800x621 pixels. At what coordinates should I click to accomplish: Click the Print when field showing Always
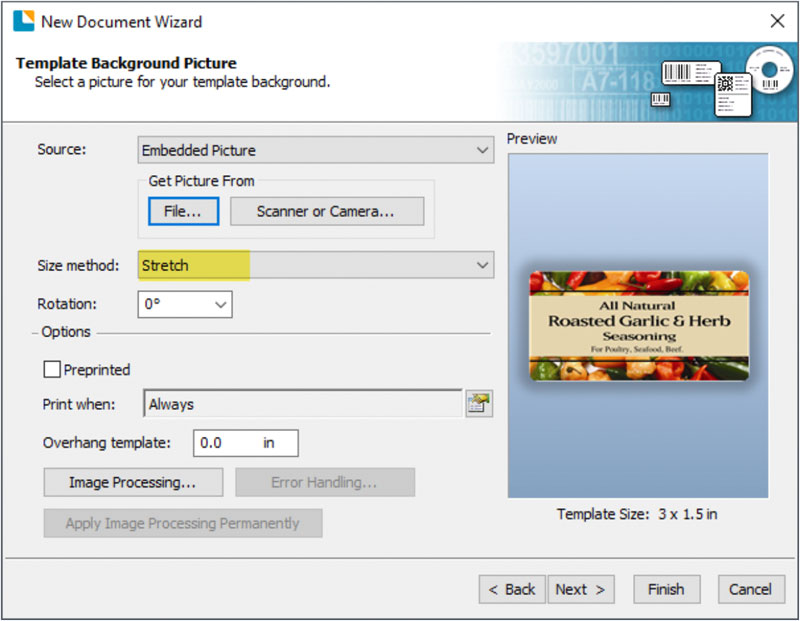click(x=303, y=404)
